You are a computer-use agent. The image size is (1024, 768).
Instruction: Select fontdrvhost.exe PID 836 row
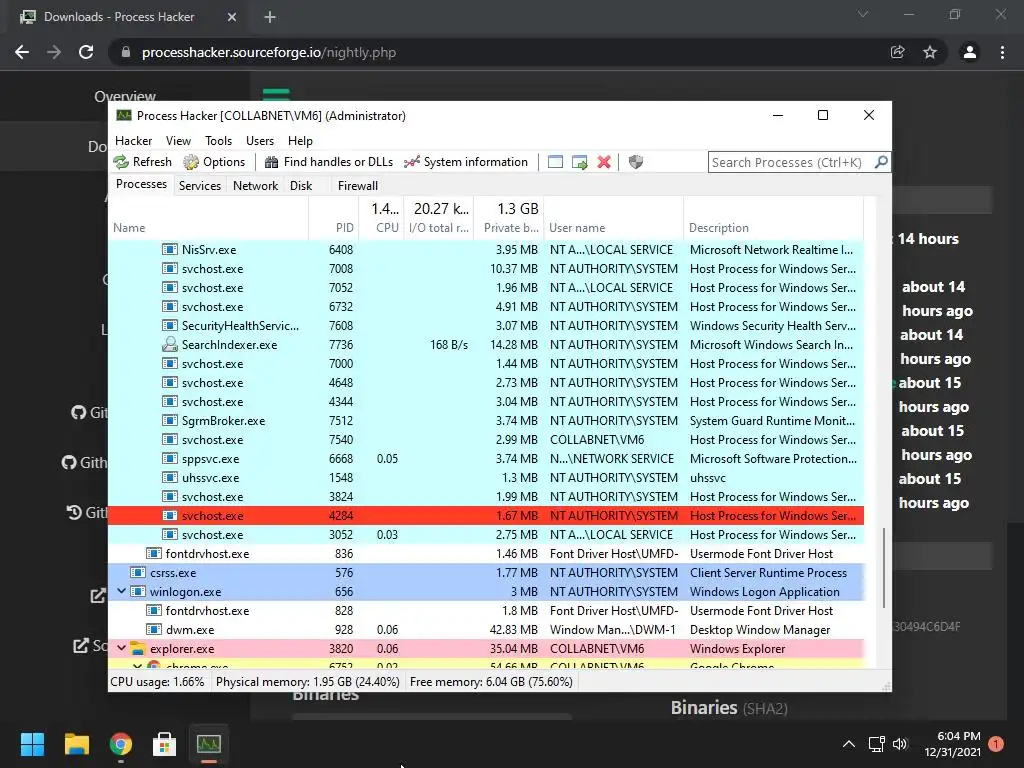(x=486, y=553)
